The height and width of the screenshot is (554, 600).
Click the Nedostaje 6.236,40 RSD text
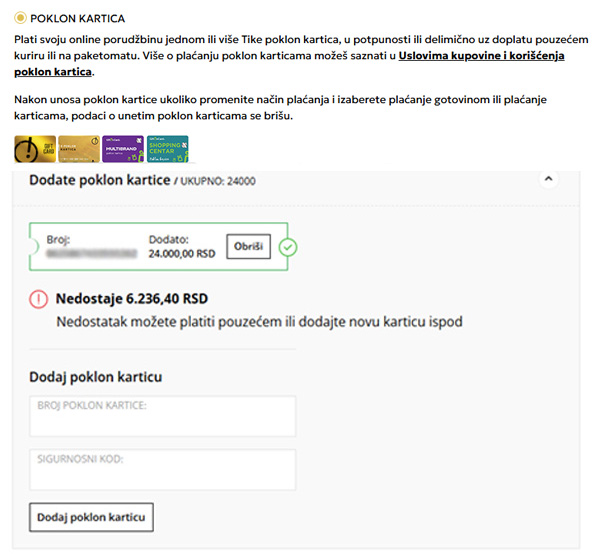click(x=132, y=298)
